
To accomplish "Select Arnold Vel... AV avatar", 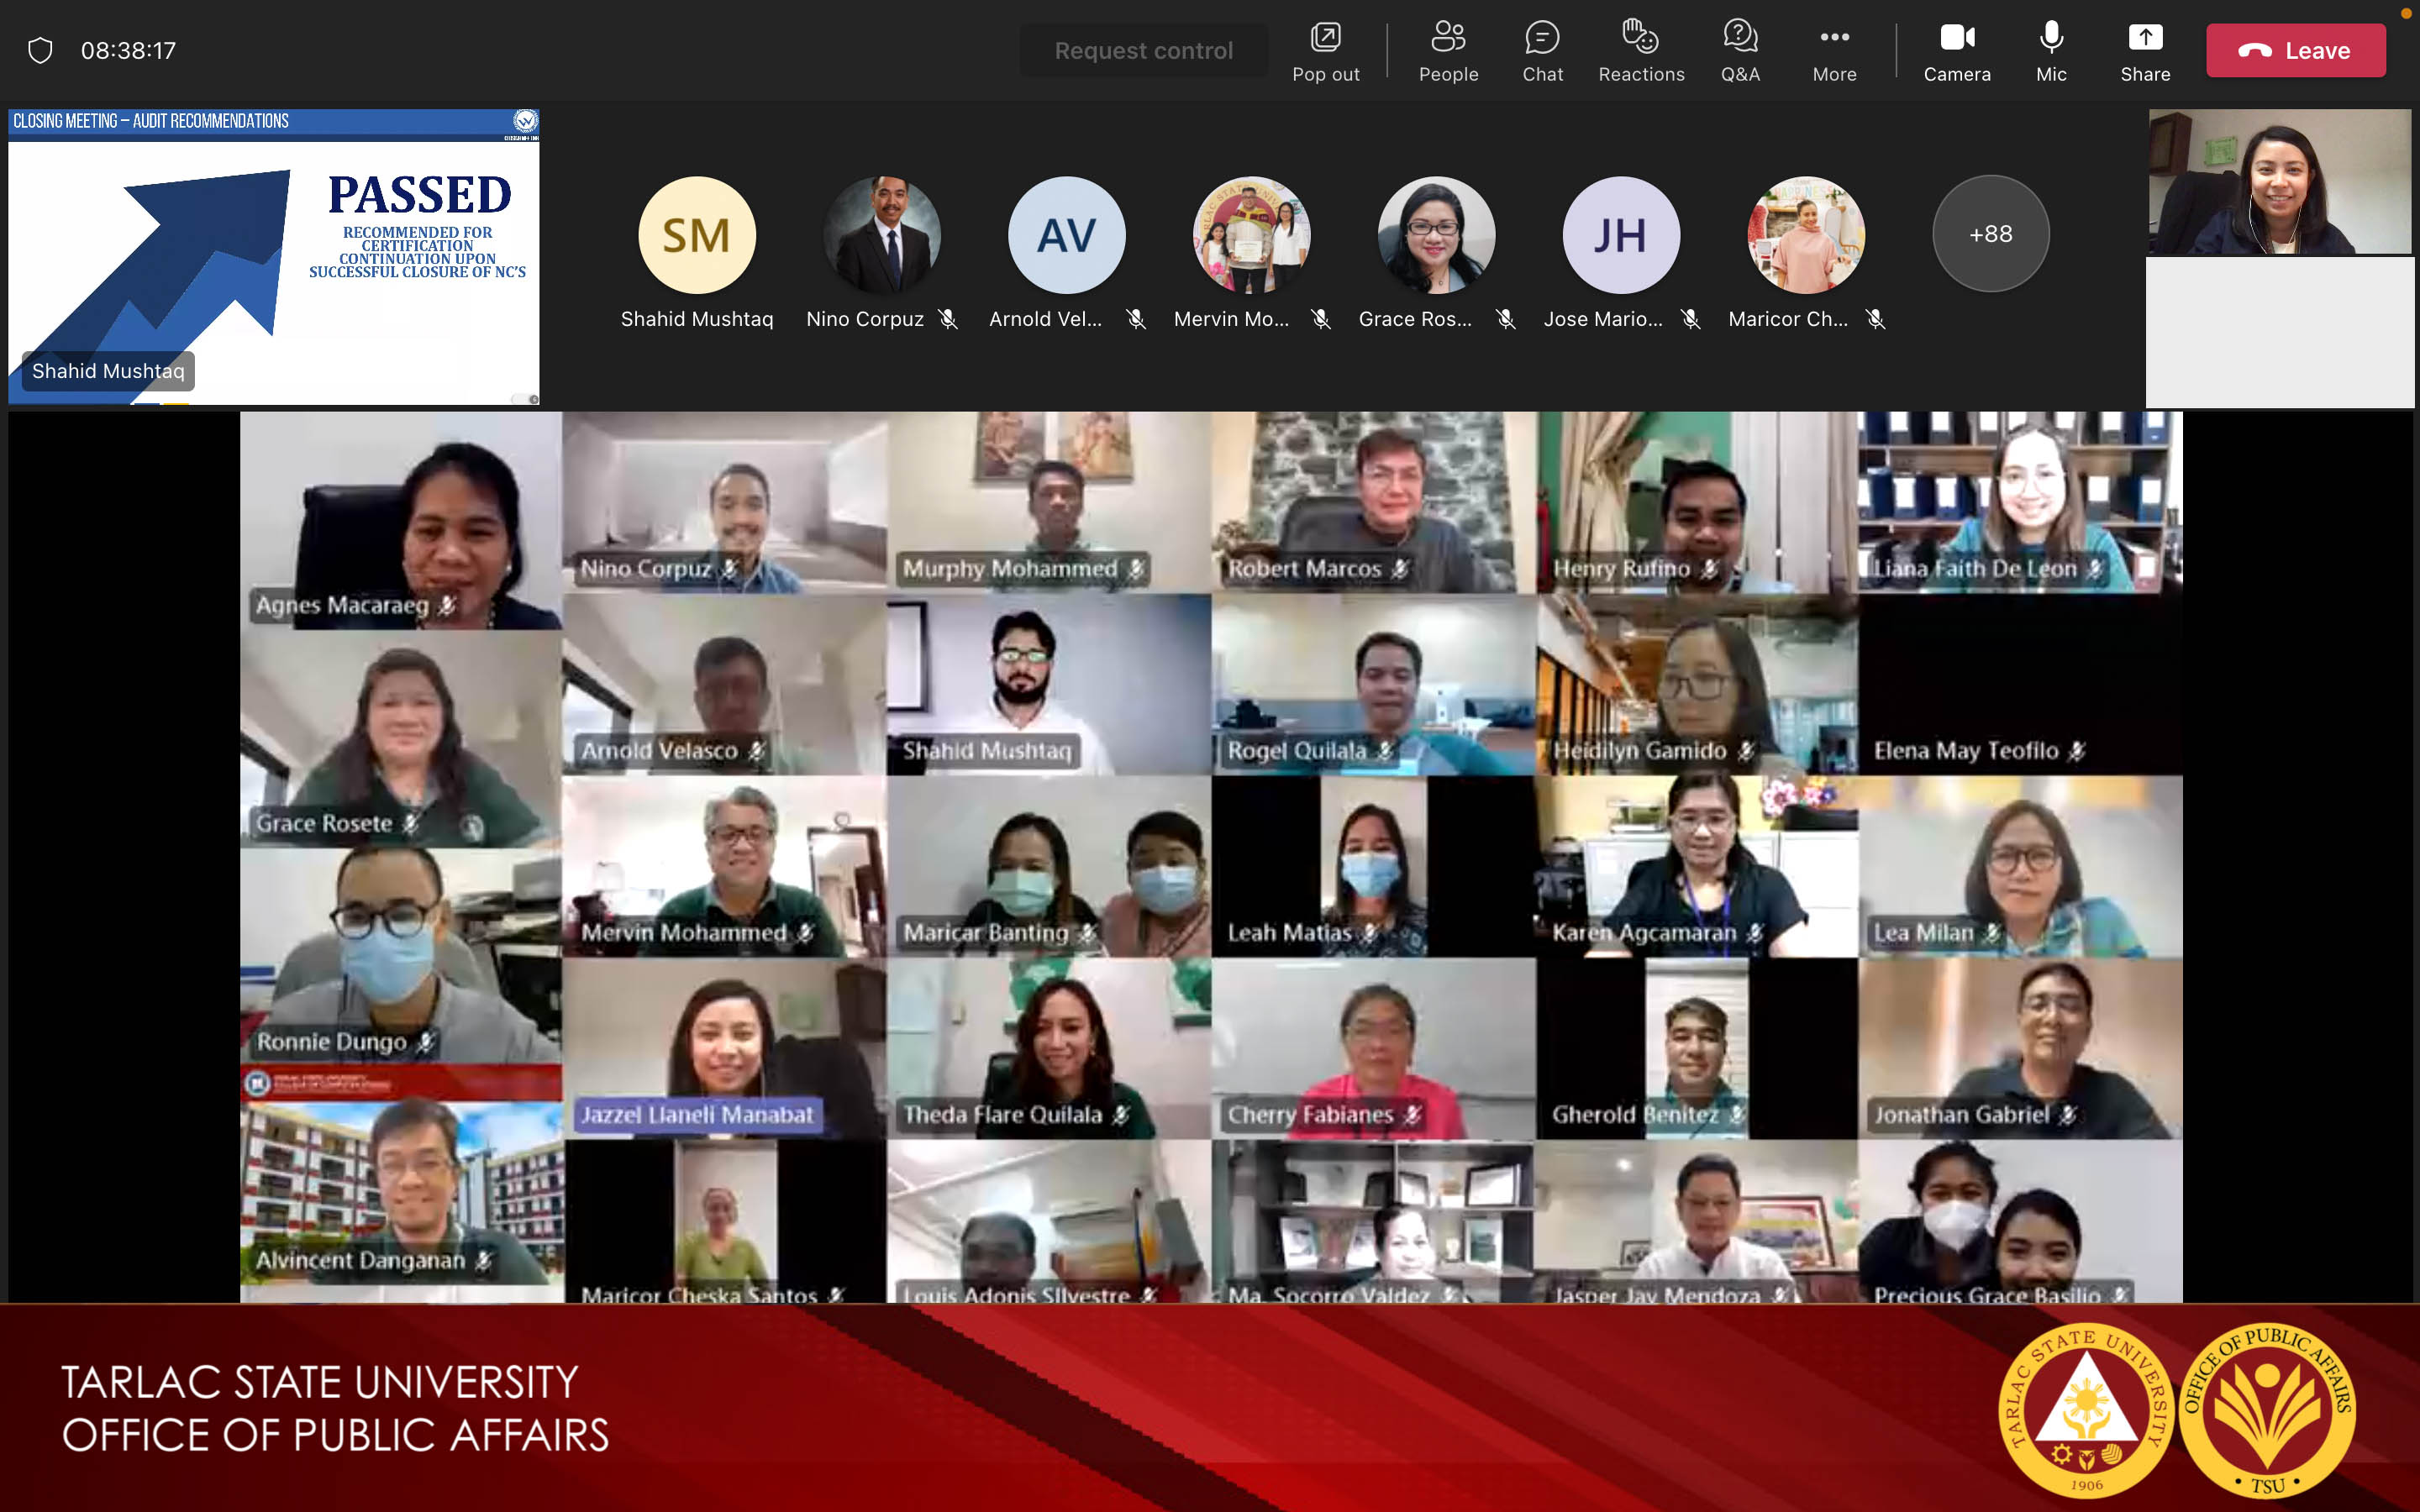I will click(x=1066, y=235).
